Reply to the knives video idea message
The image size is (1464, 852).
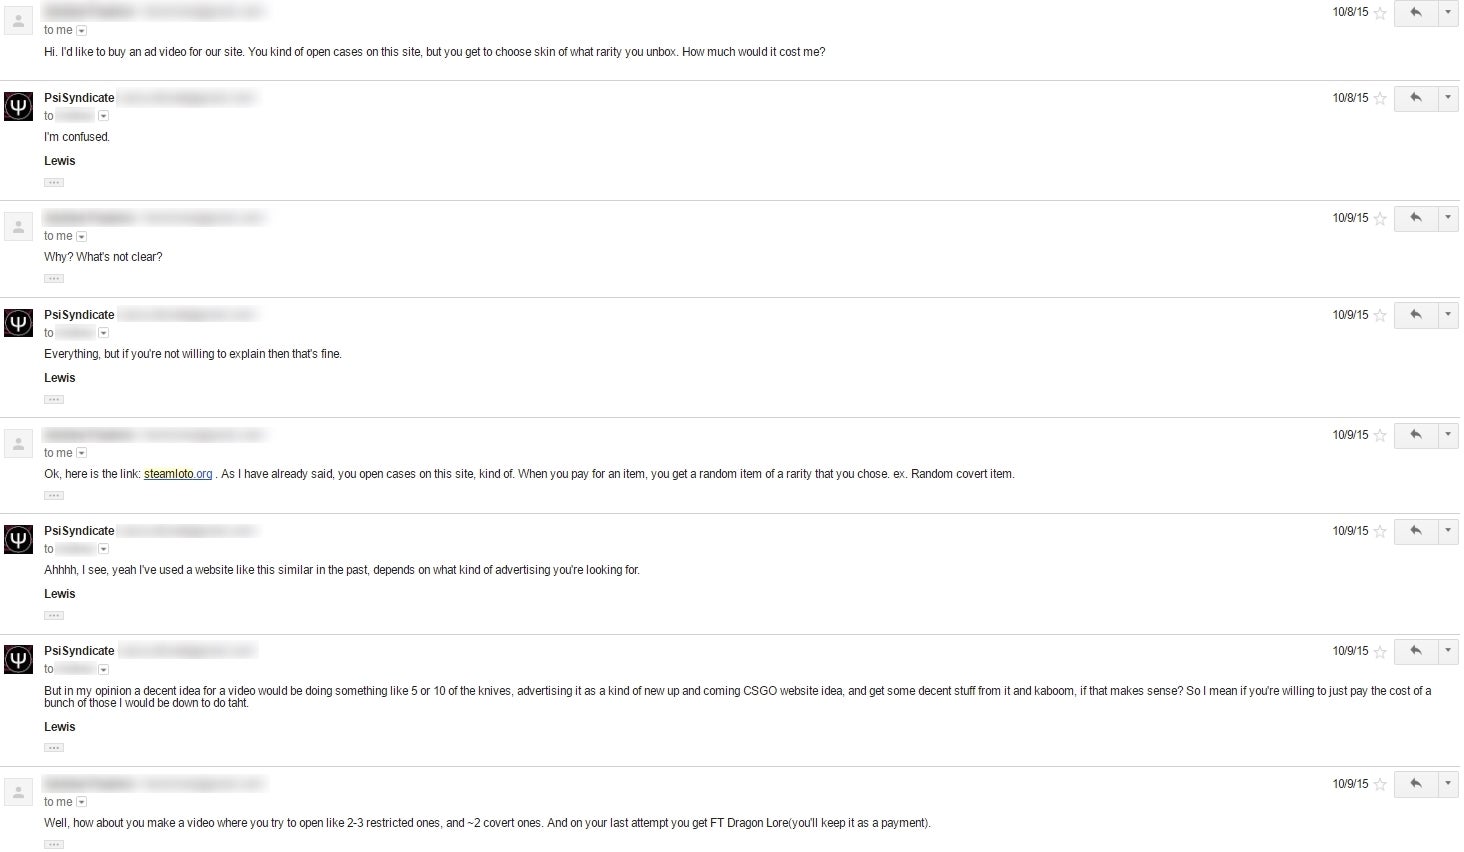point(1415,651)
